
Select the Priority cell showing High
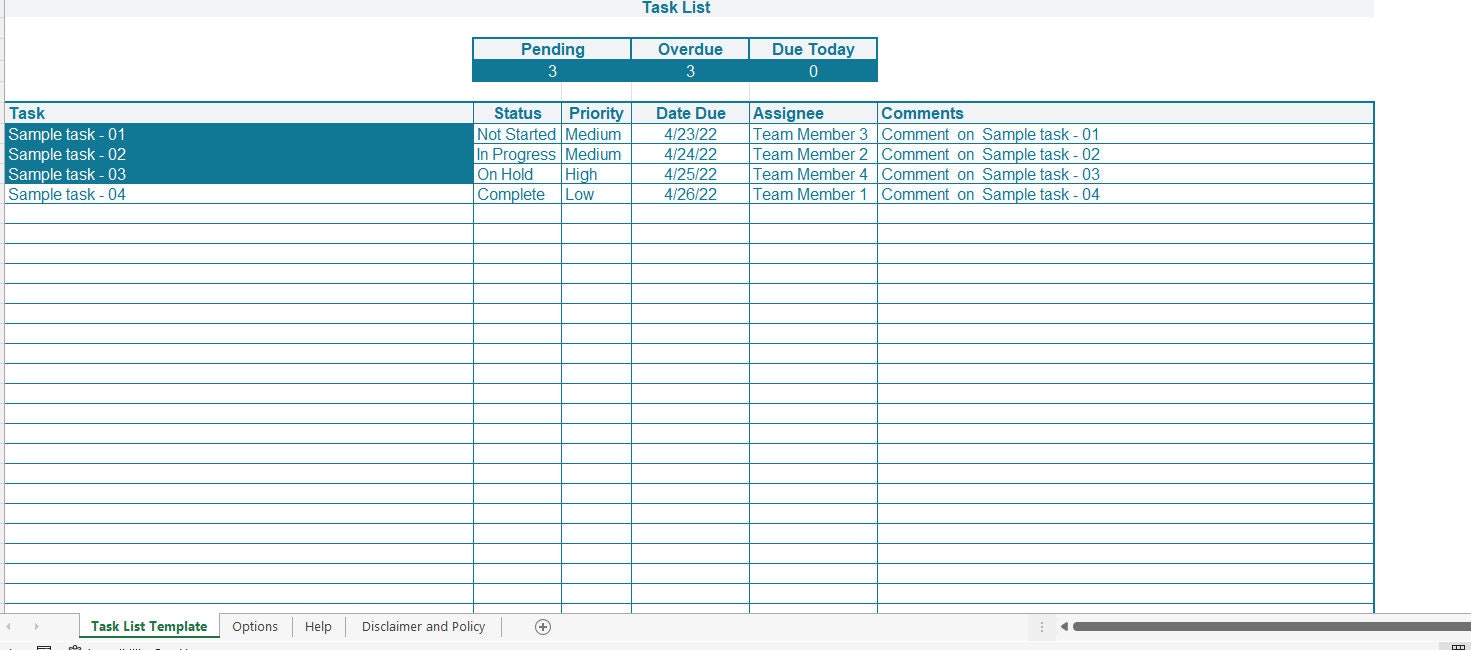(x=596, y=174)
